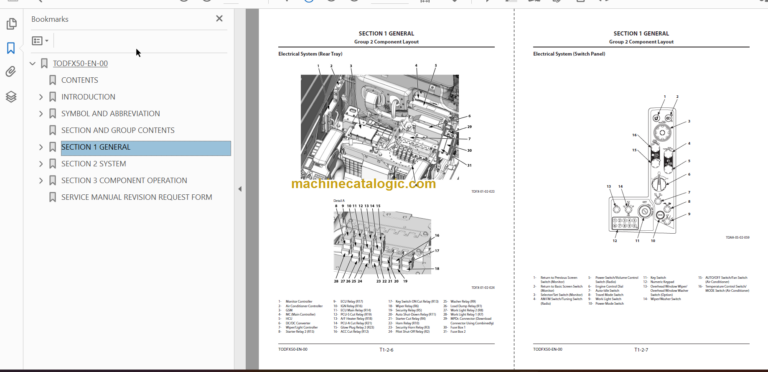Image resolution: width=768 pixels, height=372 pixels.
Task: Click 'Group 2 Component Layout' on page T1-2-6
Action: [386, 42]
